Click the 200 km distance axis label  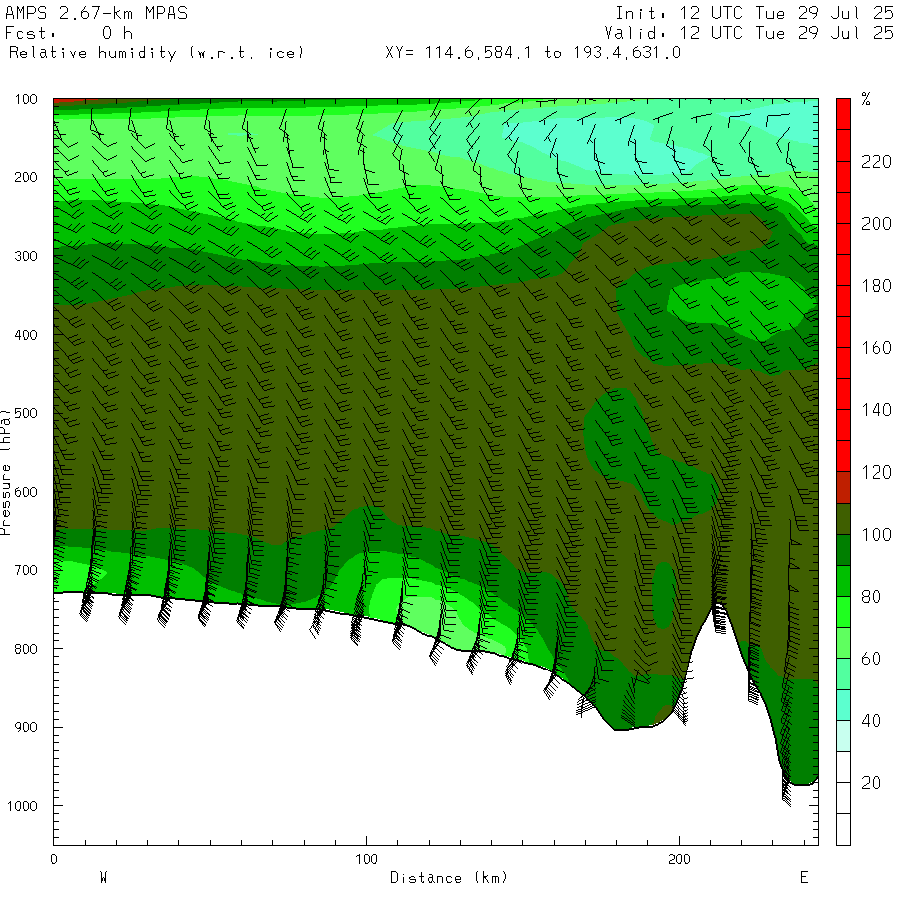click(x=679, y=859)
